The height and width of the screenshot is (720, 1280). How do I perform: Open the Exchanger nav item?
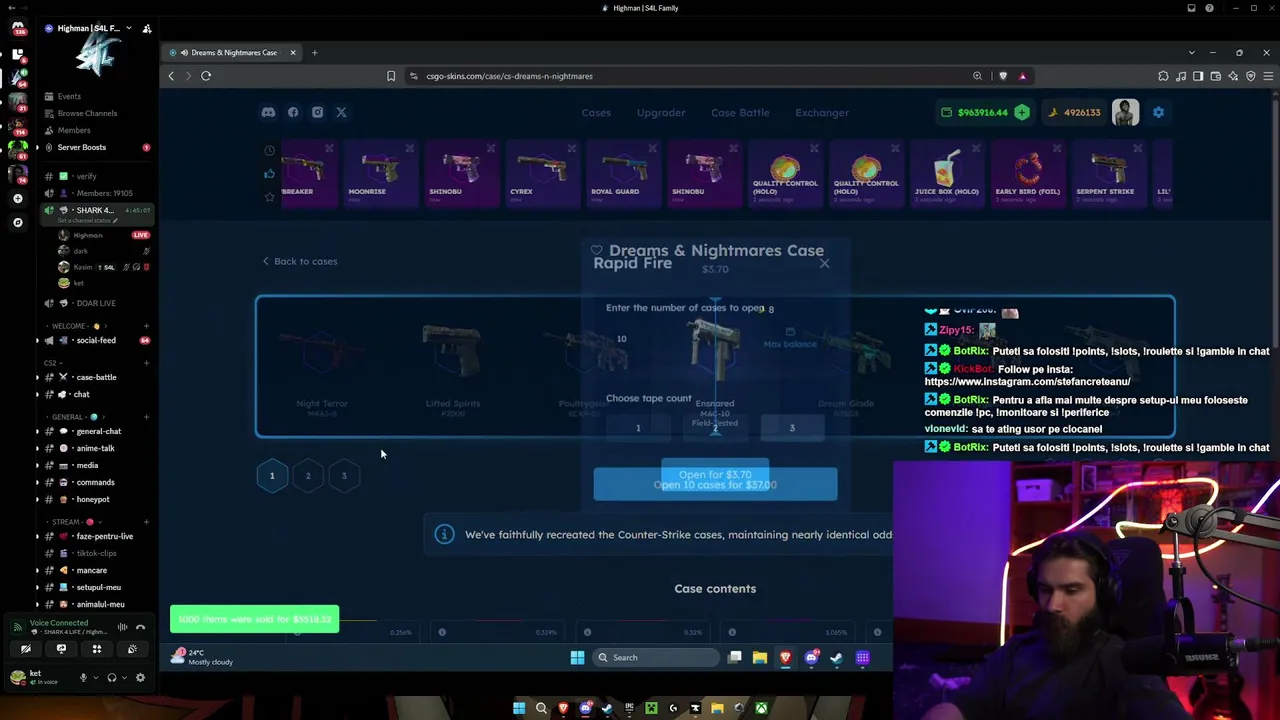coord(822,113)
